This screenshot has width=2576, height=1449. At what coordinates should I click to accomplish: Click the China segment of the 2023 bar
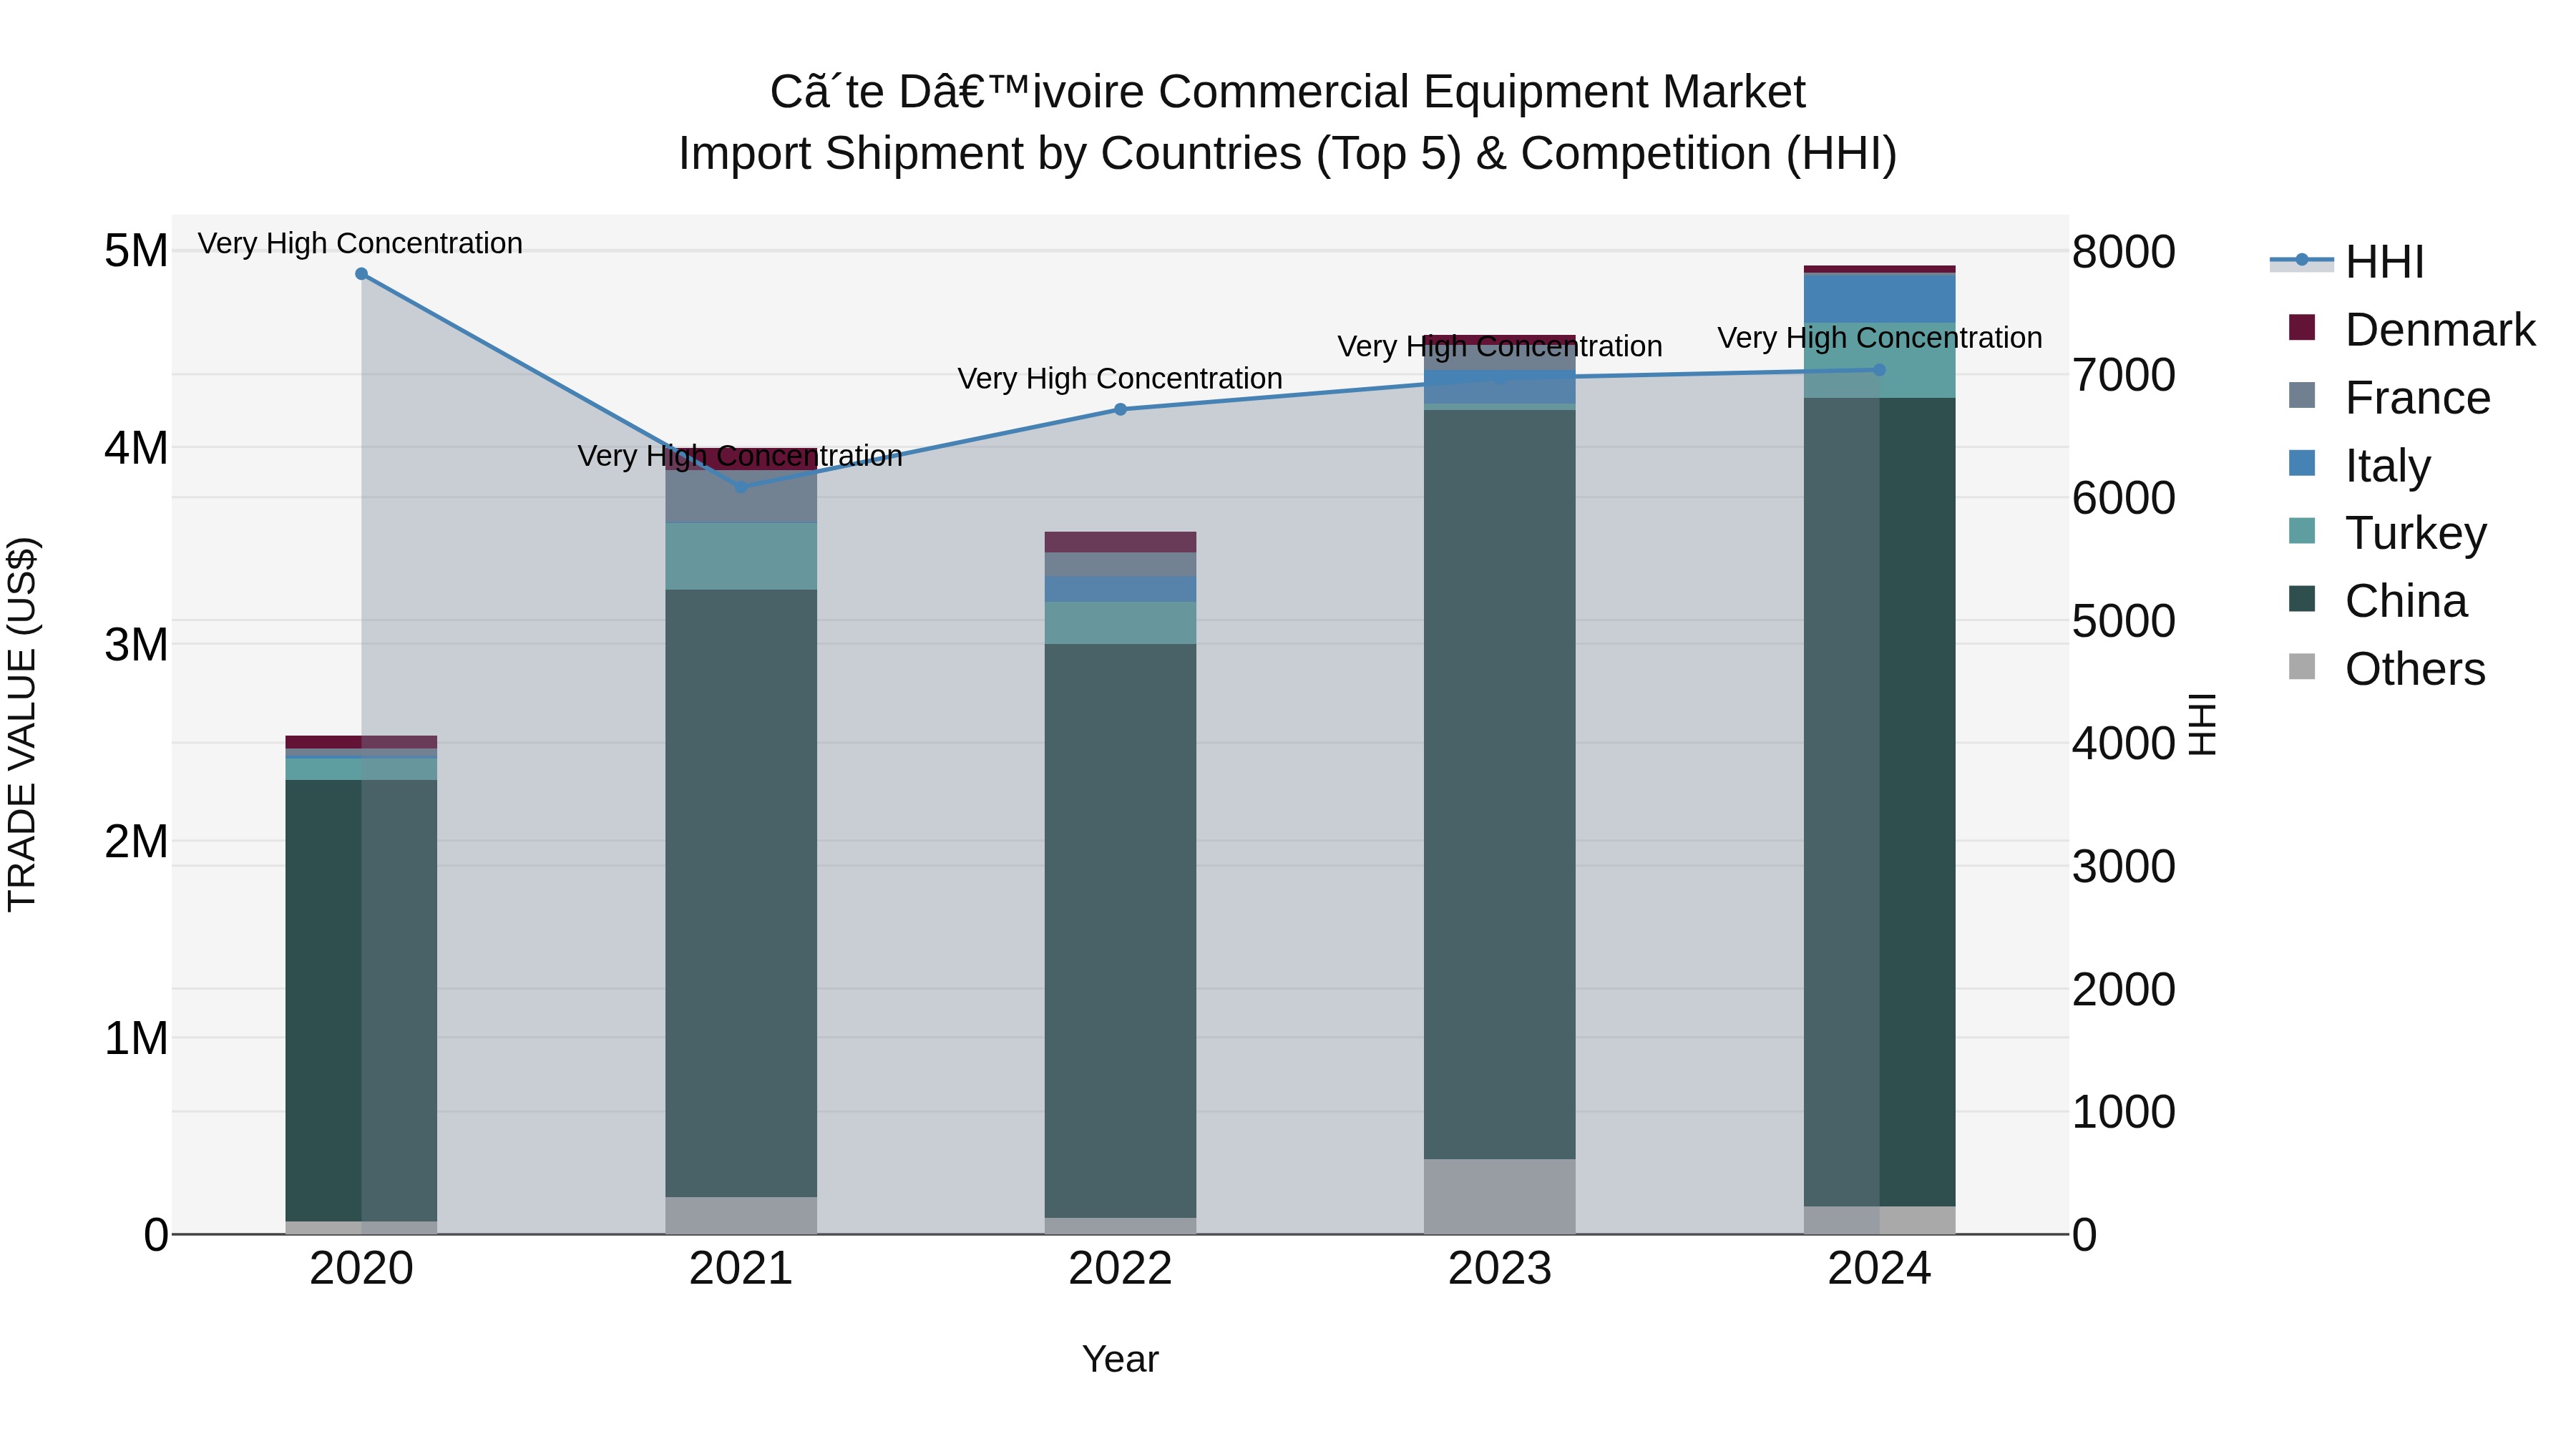point(1500,785)
